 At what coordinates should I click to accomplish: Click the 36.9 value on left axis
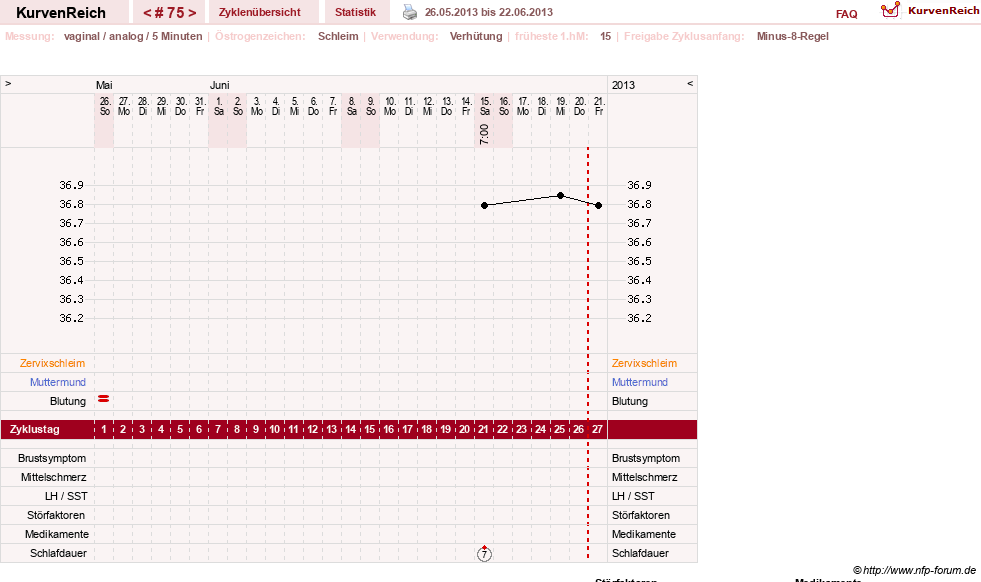[x=71, y=185]
